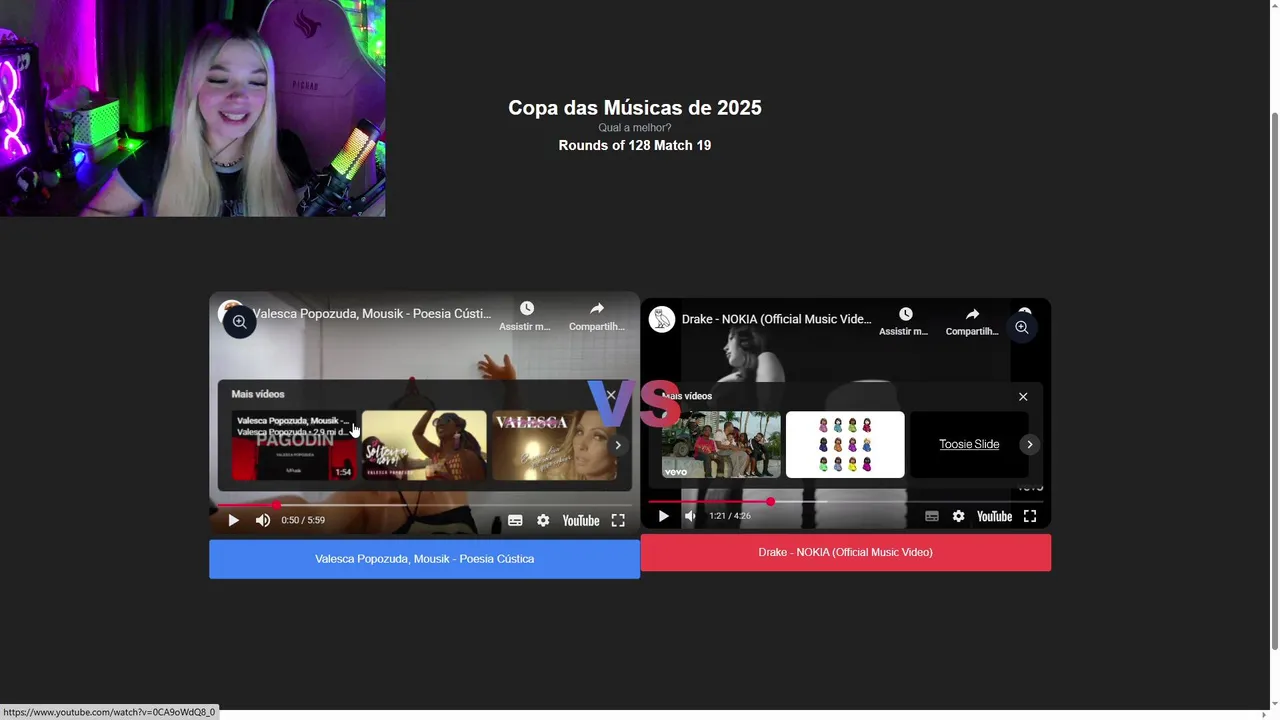
Task: Close More videos panel on Valesca video
Action: 611,394
